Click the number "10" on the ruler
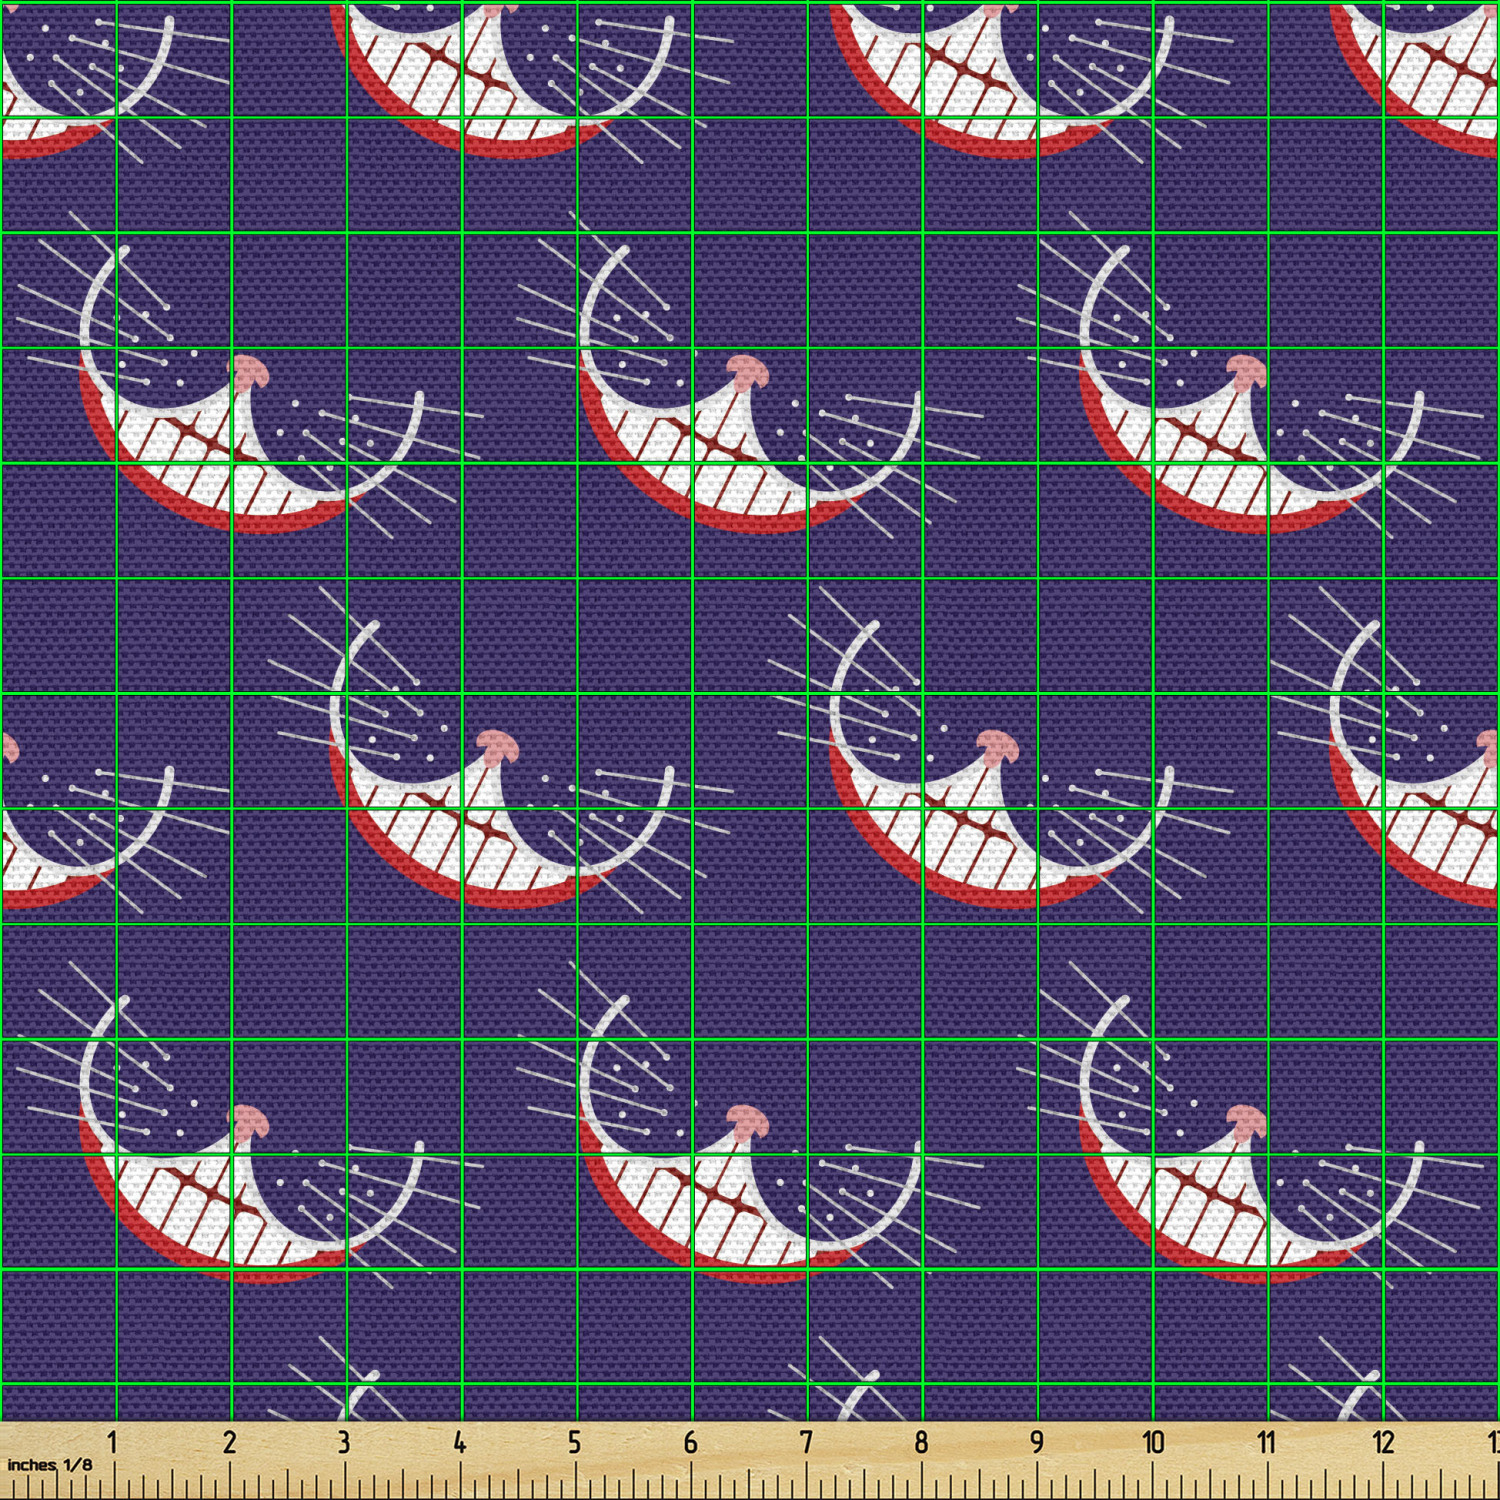This screenshot has width=1500, height=1500. (x=1153, y=1442)
